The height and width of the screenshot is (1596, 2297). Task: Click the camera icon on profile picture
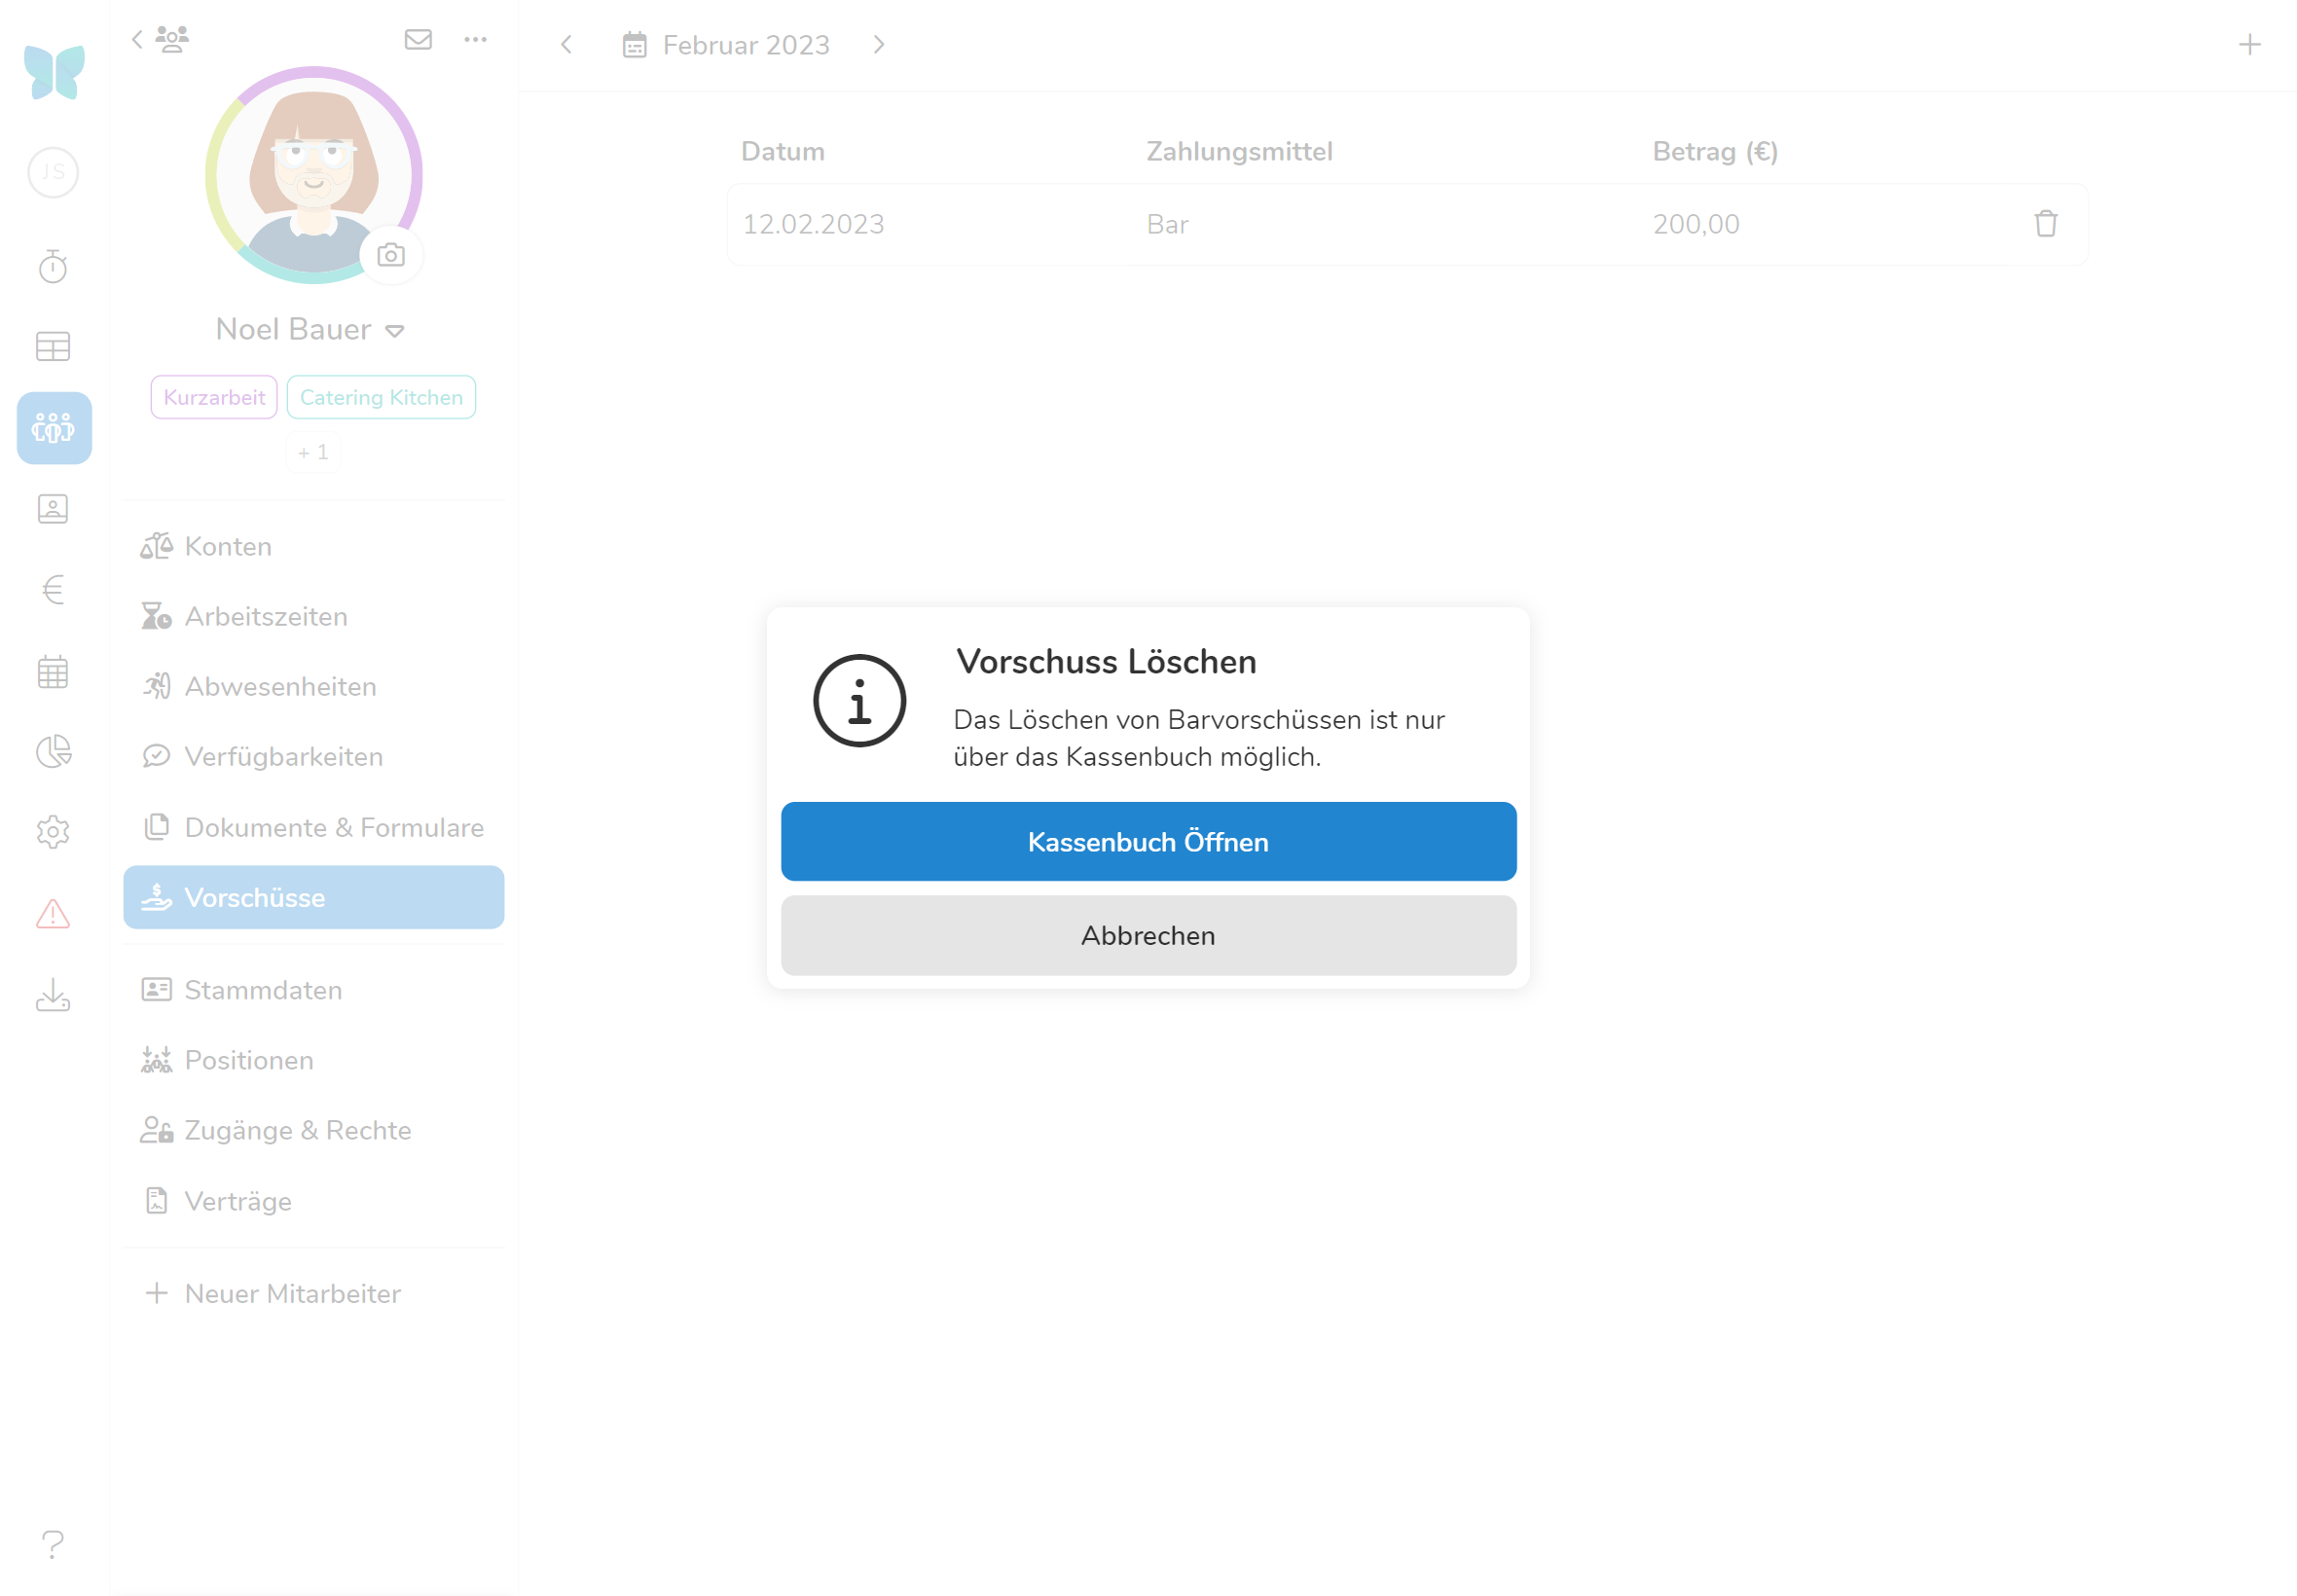pos(391,256)
